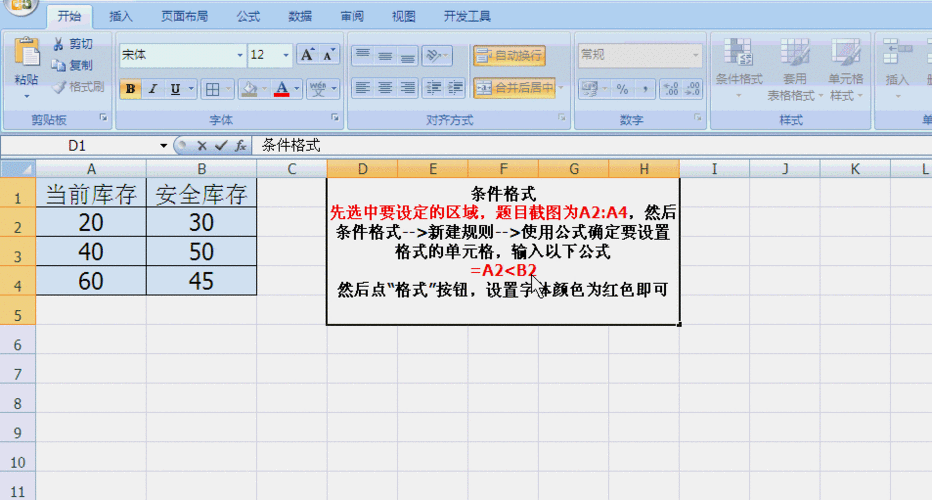
Task: Increase indent
Action: 455,88
